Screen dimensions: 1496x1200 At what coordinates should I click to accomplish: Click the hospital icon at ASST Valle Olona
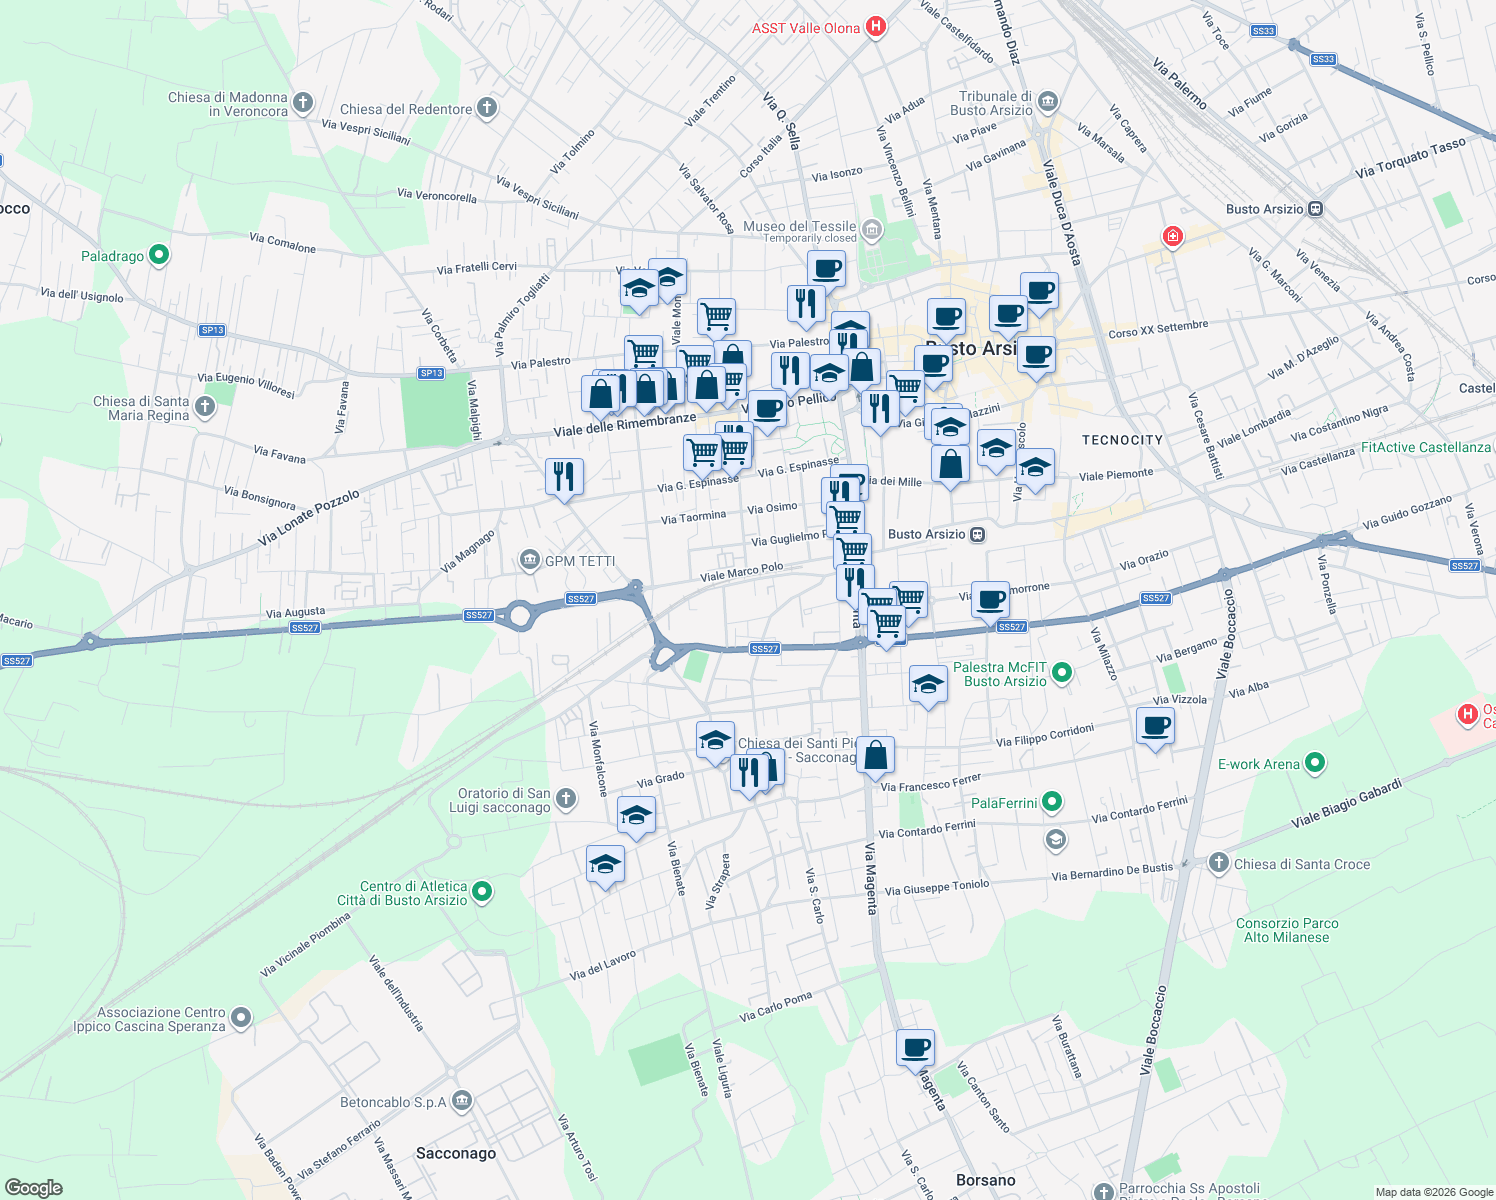pos(876,27)
